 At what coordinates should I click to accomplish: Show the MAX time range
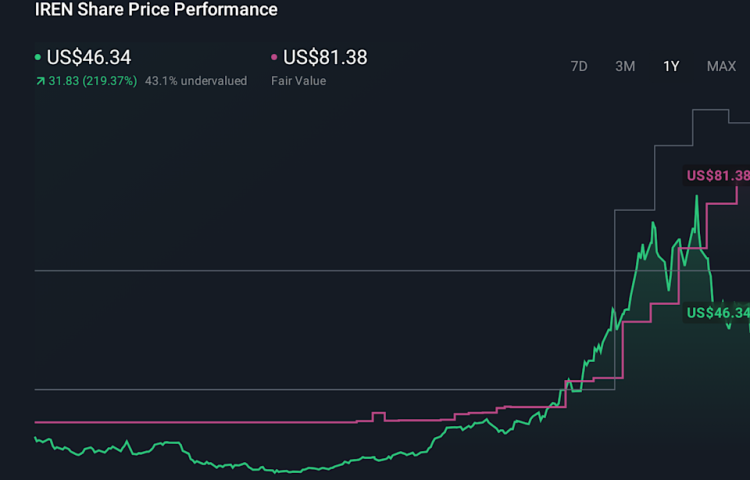pos(721,66)
